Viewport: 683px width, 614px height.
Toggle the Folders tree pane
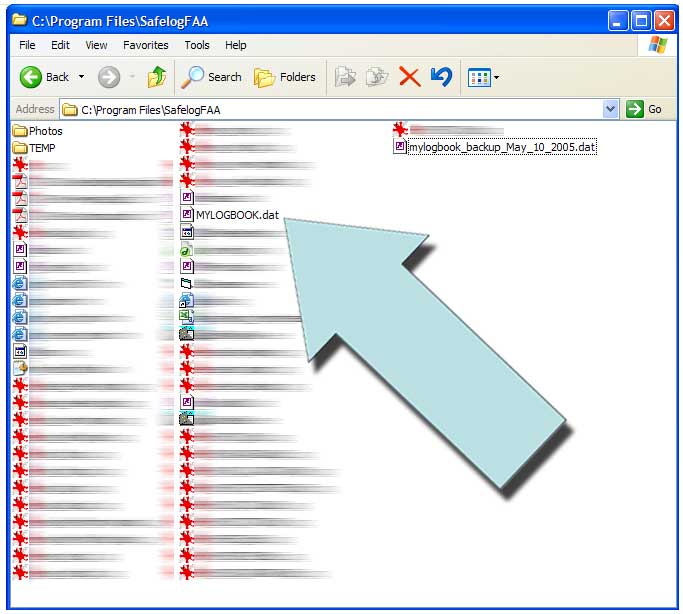tap(285, 77)
